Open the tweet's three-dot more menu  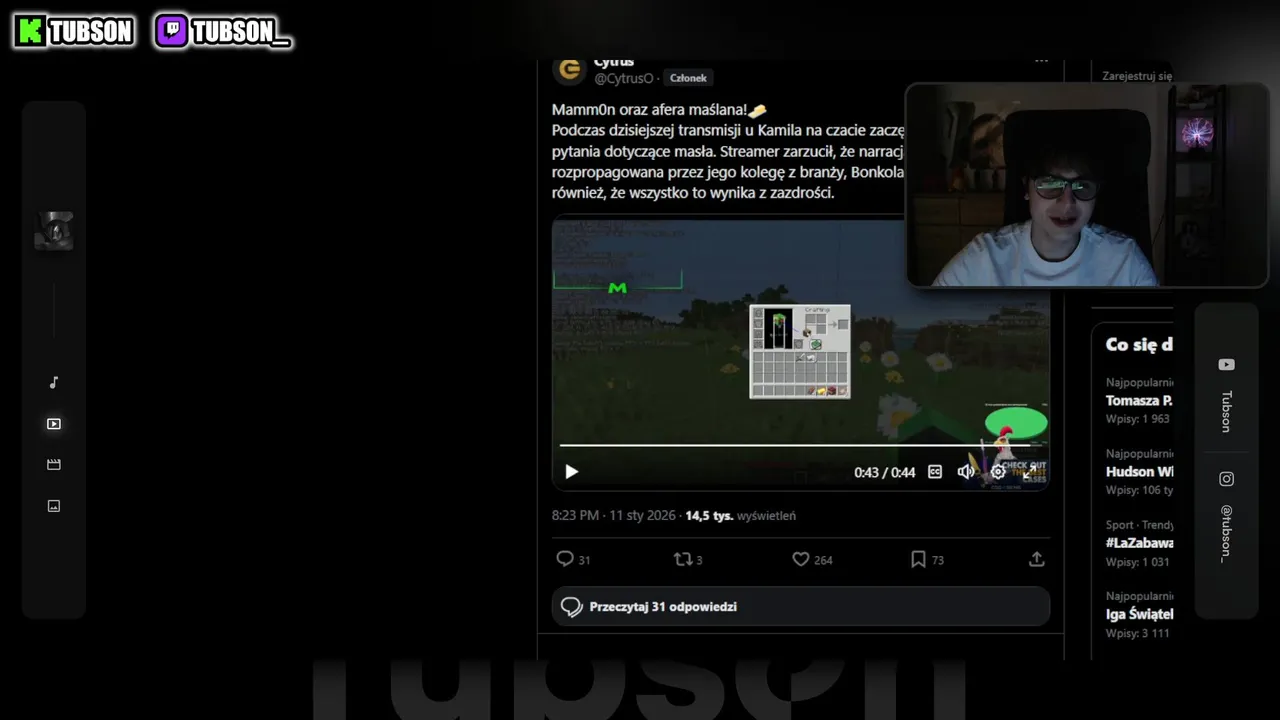click(1041, 61)
